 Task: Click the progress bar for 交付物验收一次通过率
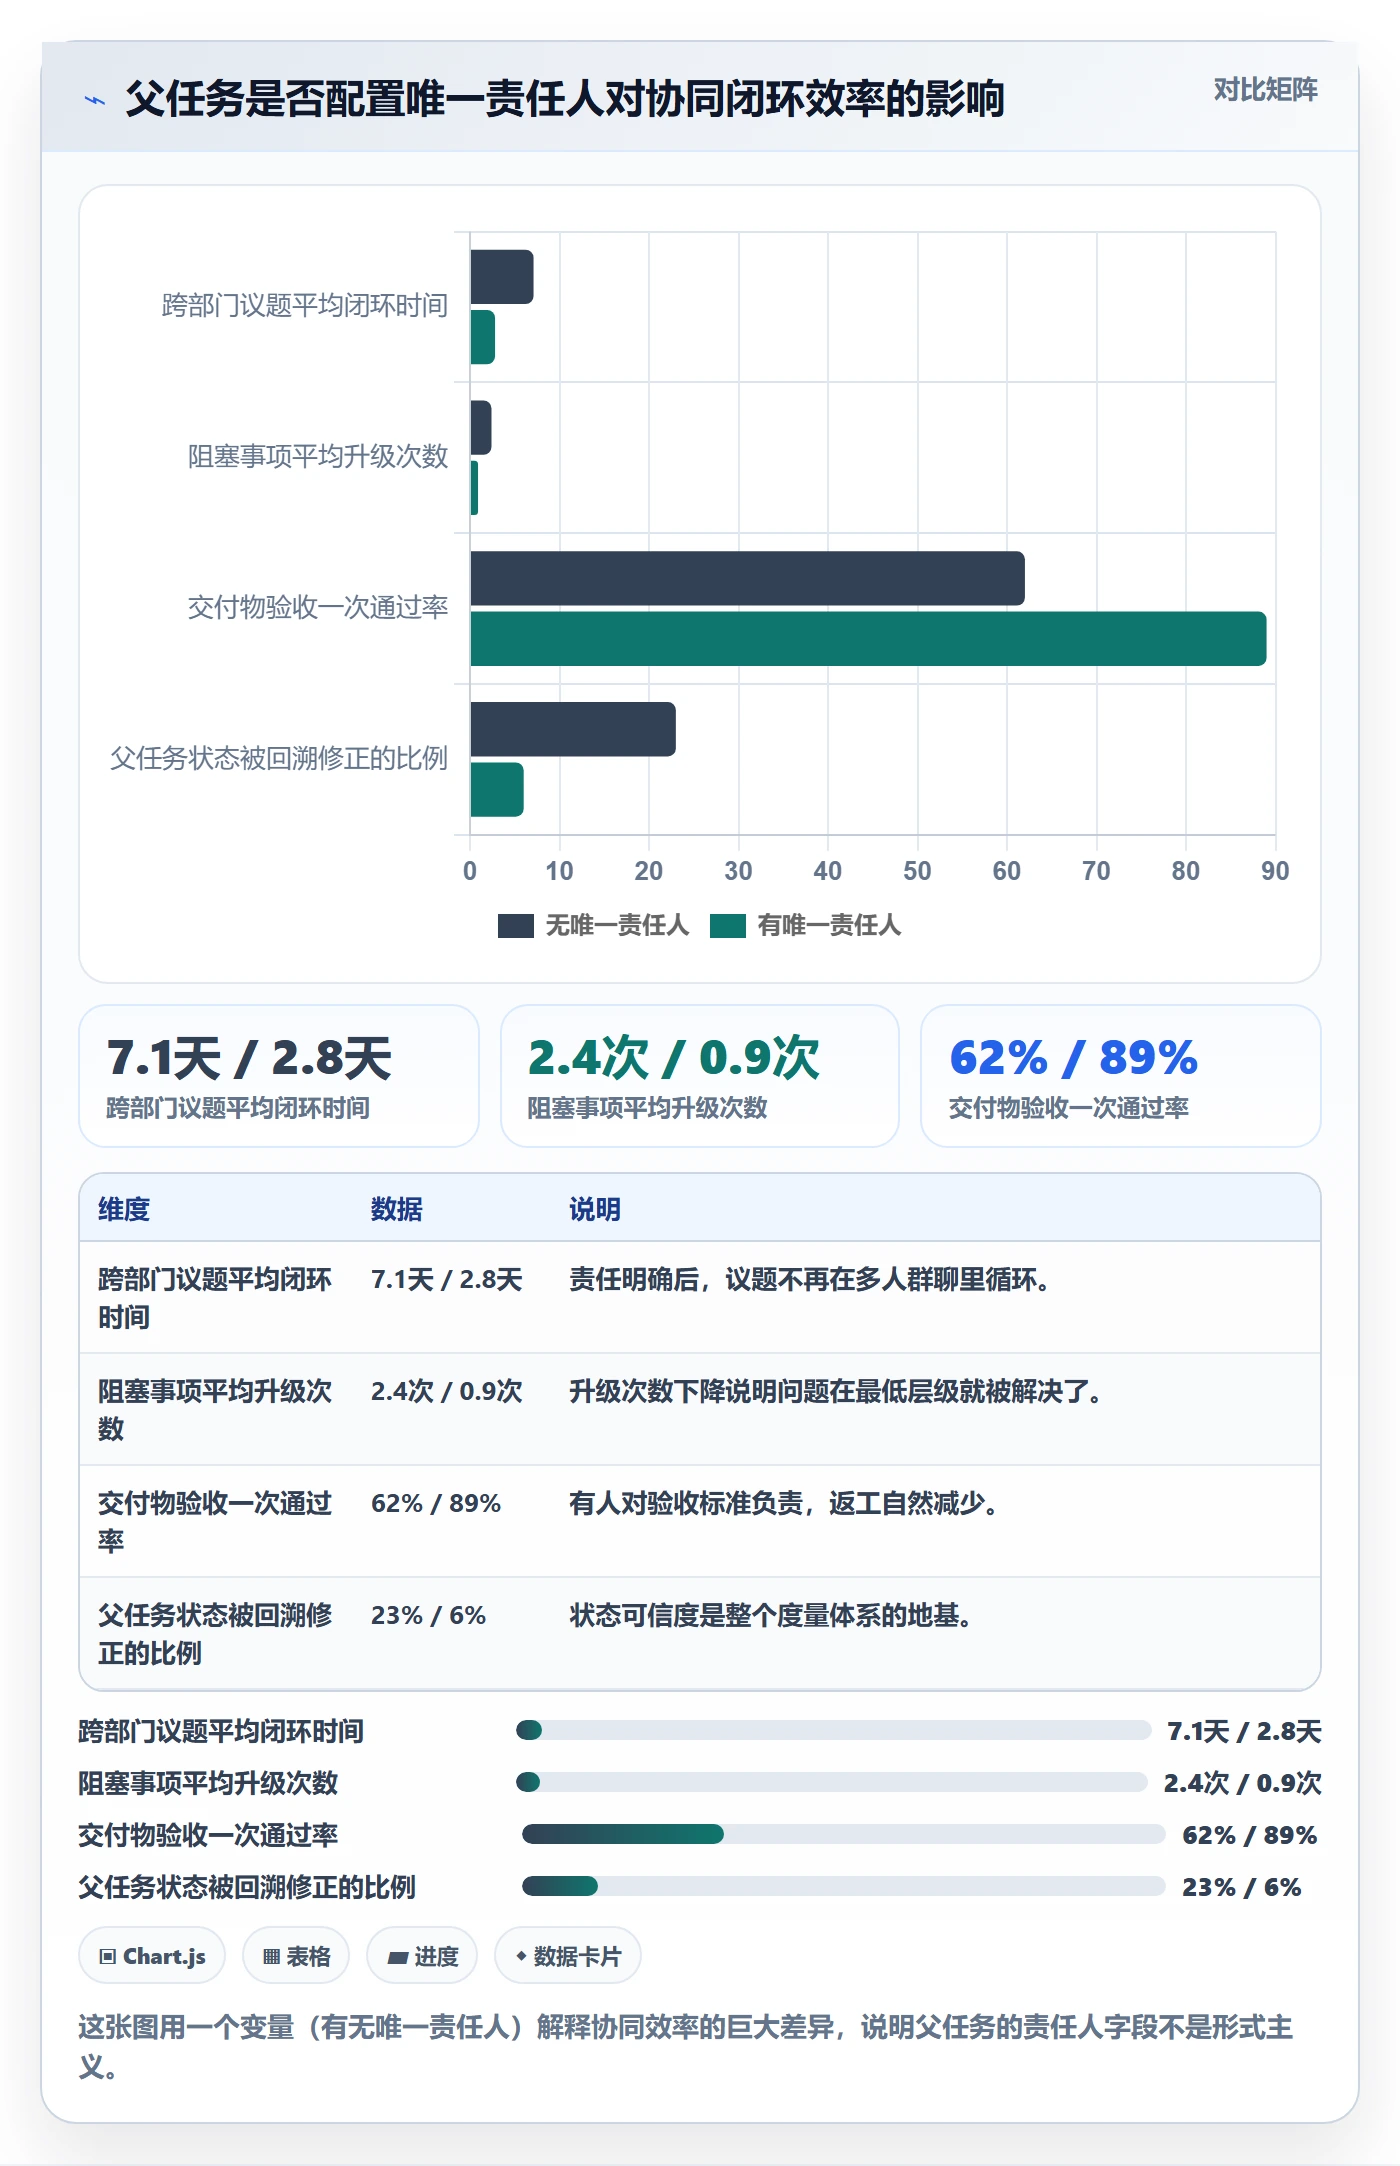click(x=844, y=1834)
